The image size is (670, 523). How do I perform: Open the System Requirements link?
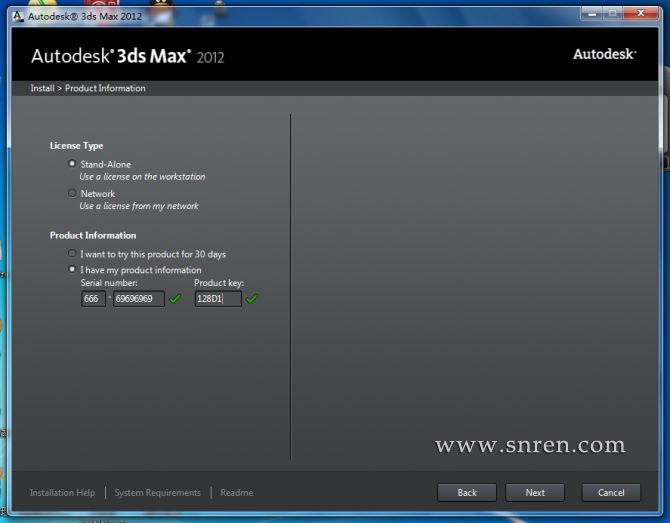pos(158,493)
